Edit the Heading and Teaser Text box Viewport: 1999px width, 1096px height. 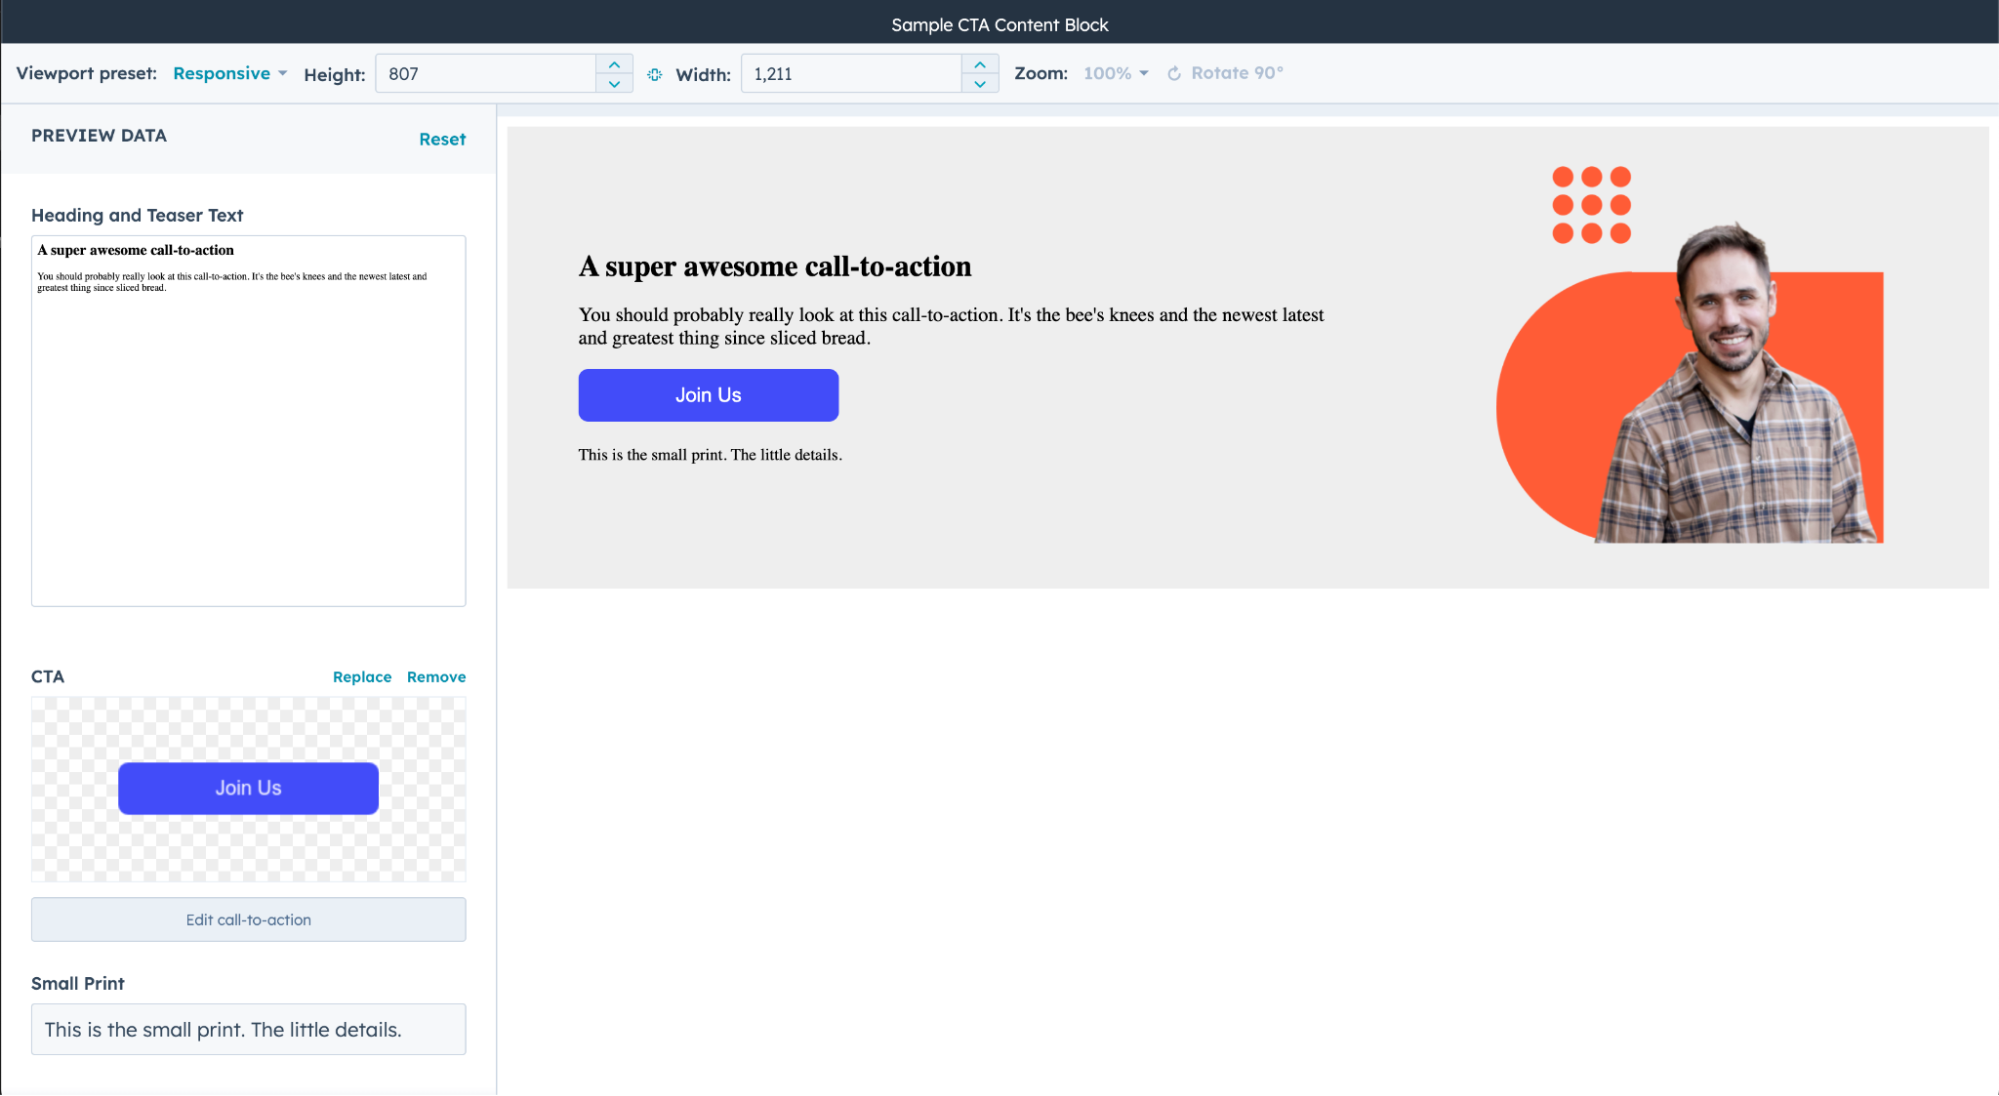point(248,420)
